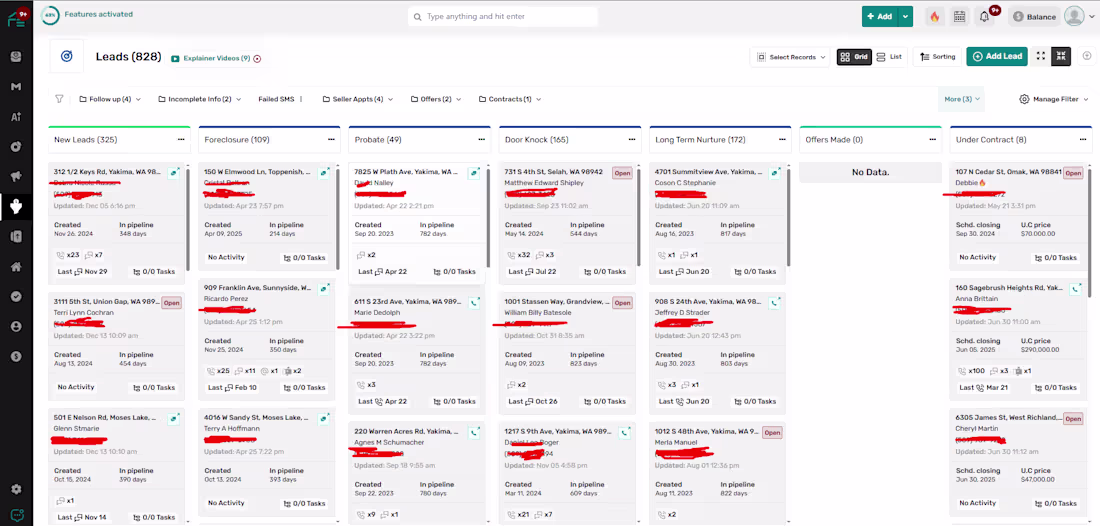Click New Leads column scrollbar
The height and width of the screenshot is (526, 1100).
click(188, 219)
